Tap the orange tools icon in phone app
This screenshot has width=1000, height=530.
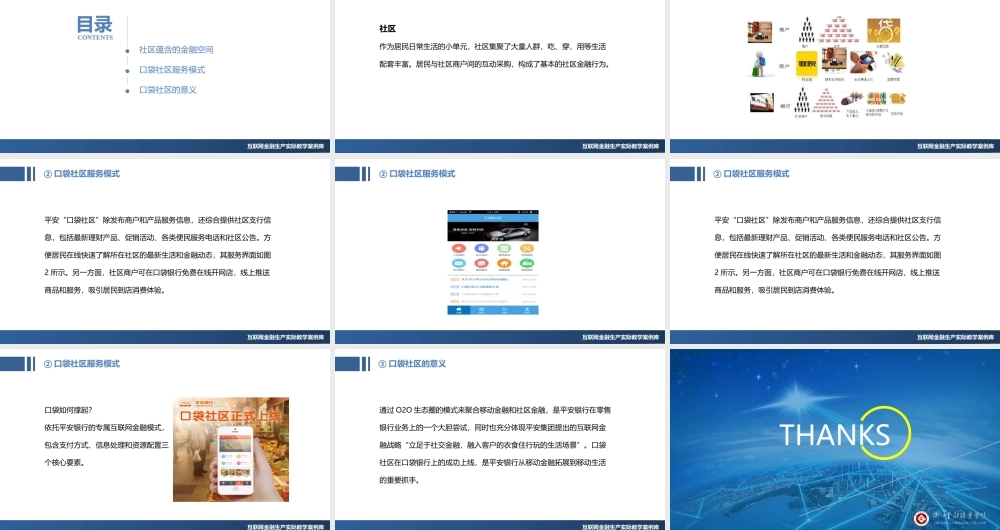[x=527, y=248]
